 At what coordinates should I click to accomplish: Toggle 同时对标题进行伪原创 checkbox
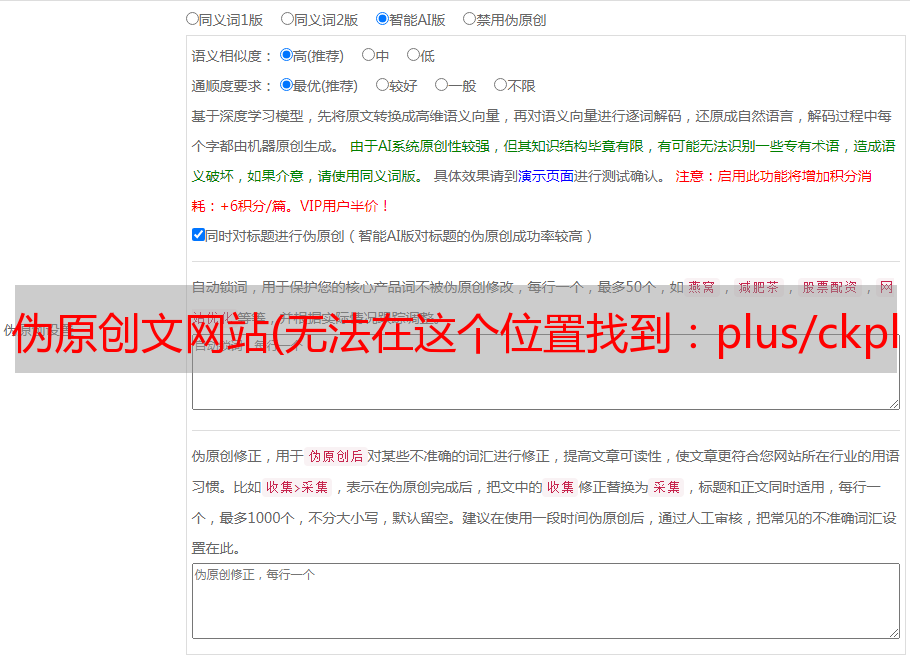pyautogui.click(x=198, y=235)
